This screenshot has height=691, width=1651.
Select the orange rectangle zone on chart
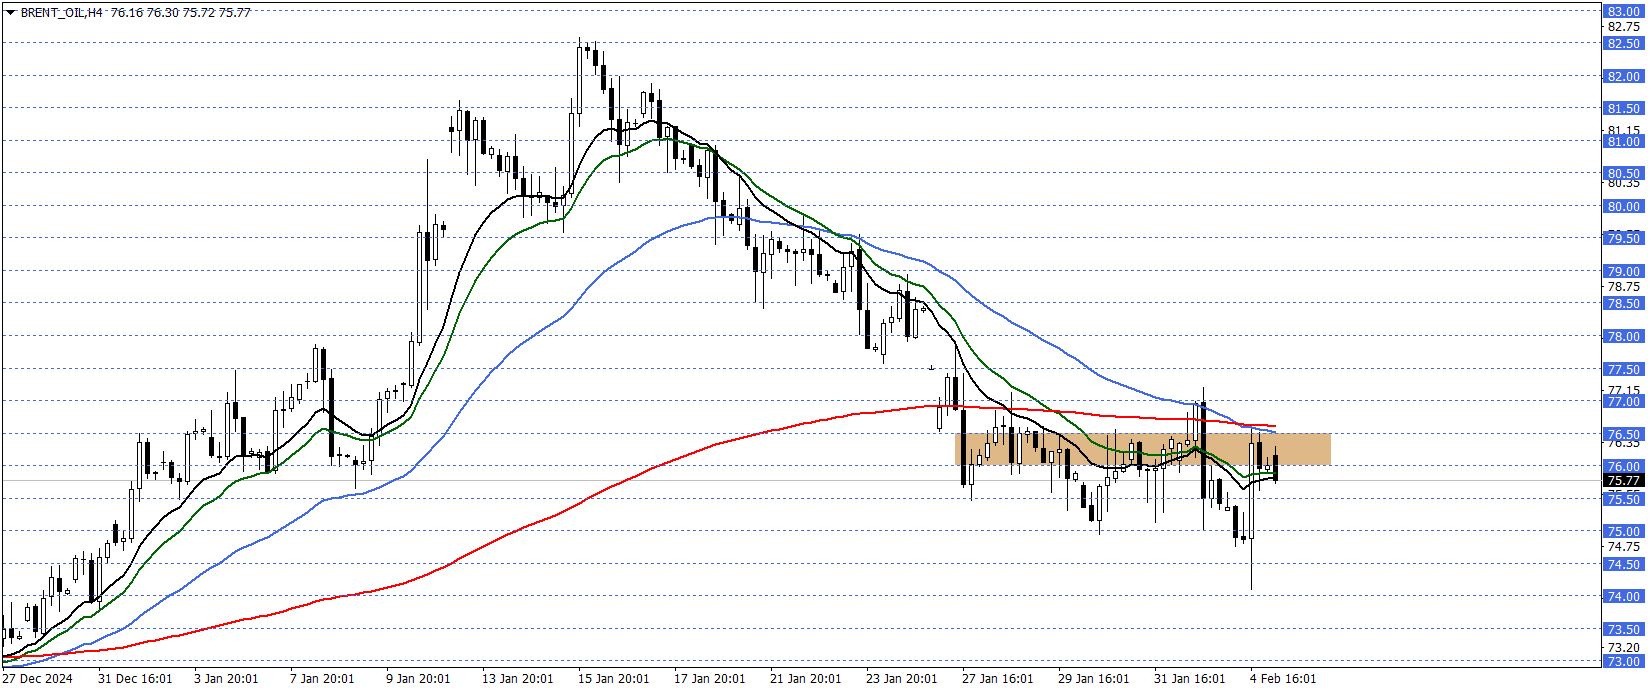1143,449
